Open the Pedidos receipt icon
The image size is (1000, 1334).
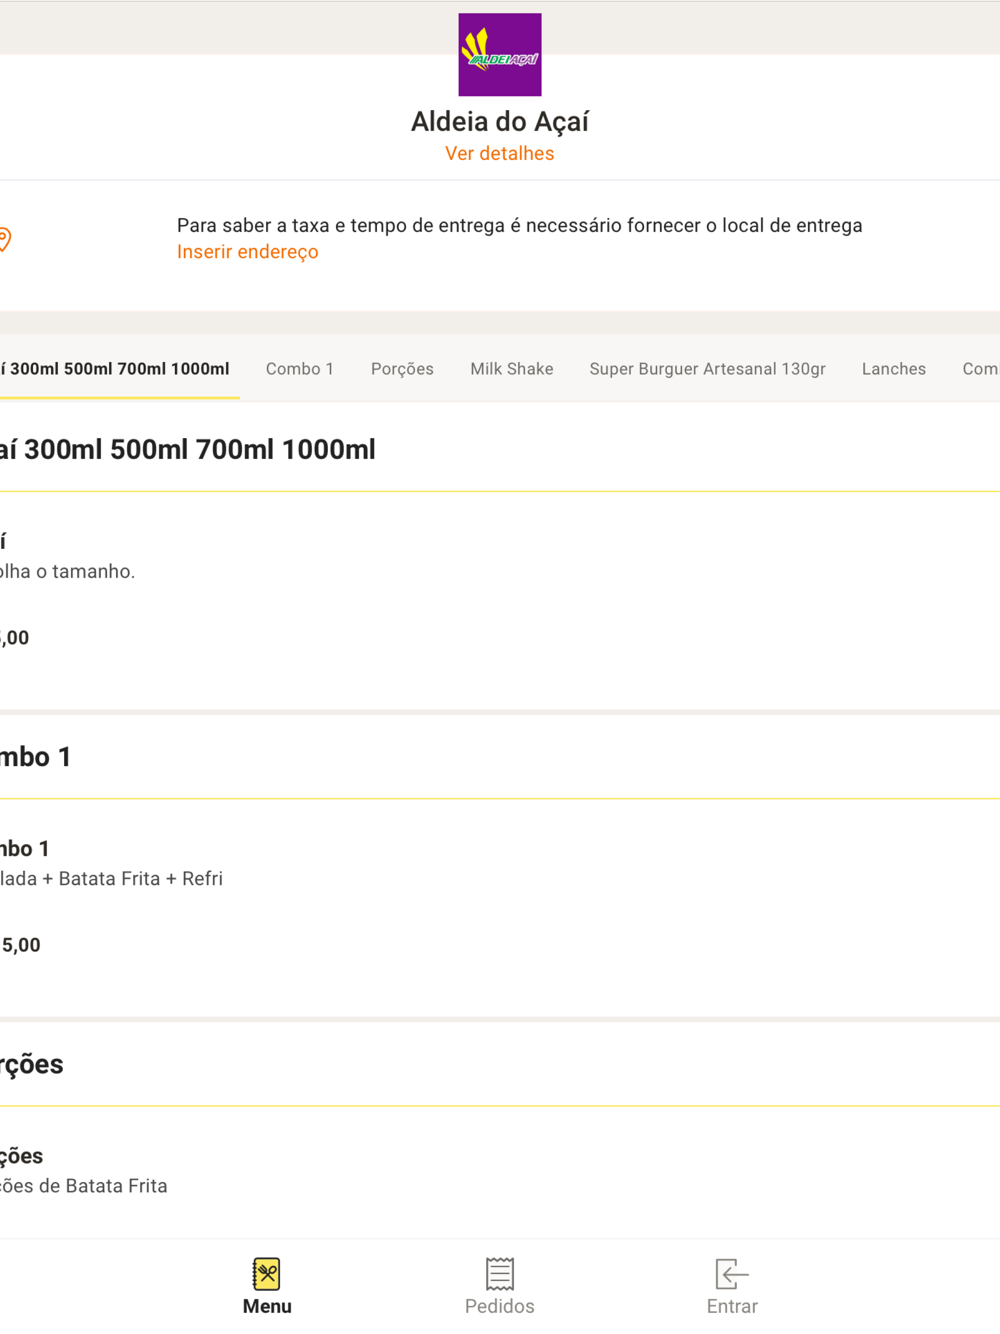click(x=500, y=1273)
